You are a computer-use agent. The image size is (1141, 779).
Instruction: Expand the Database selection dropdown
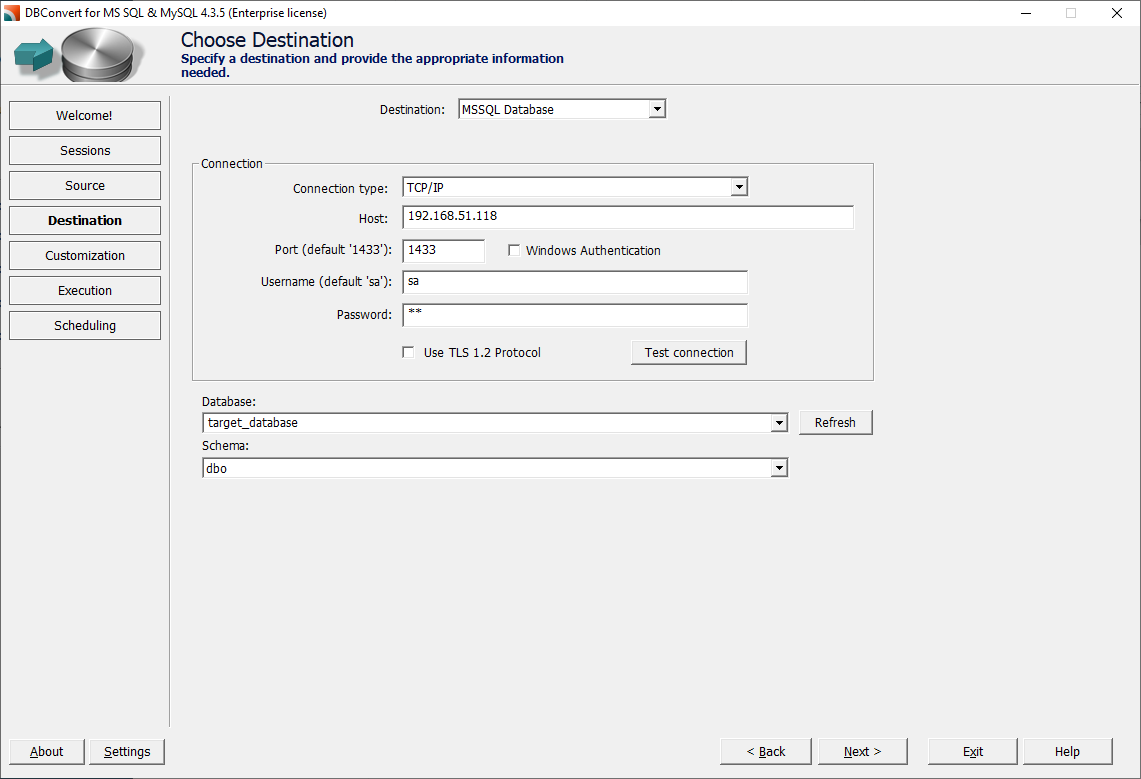779,422
